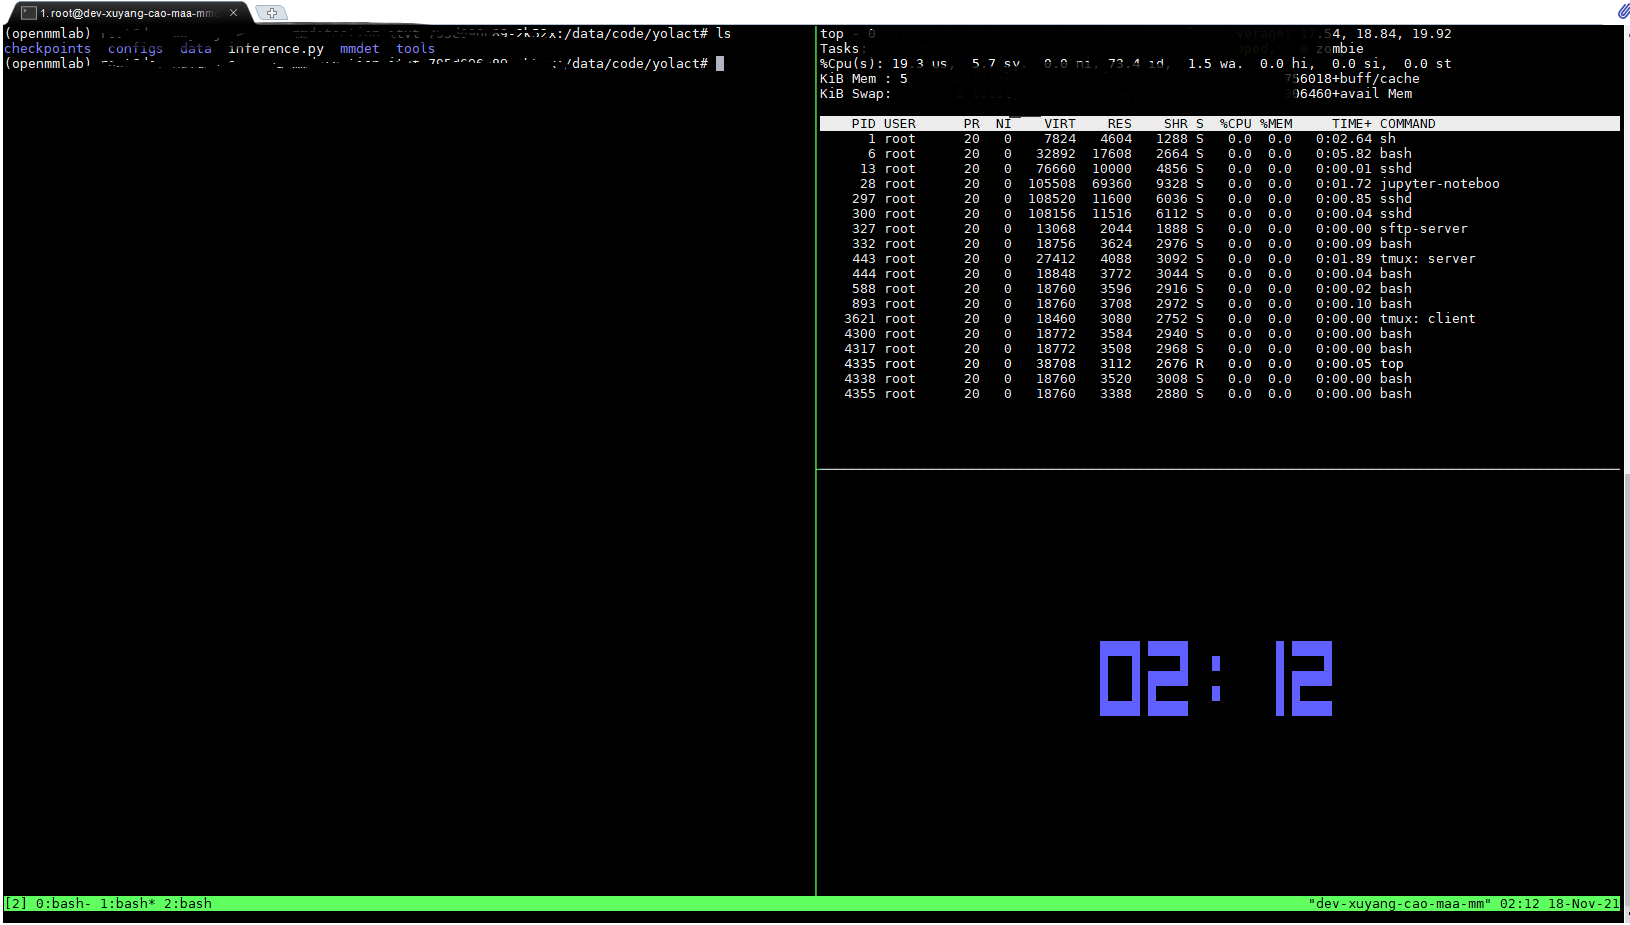Click the 'tmux: client' process row
This screenshot has width=1630, height=925.
tap(1220, 319)
